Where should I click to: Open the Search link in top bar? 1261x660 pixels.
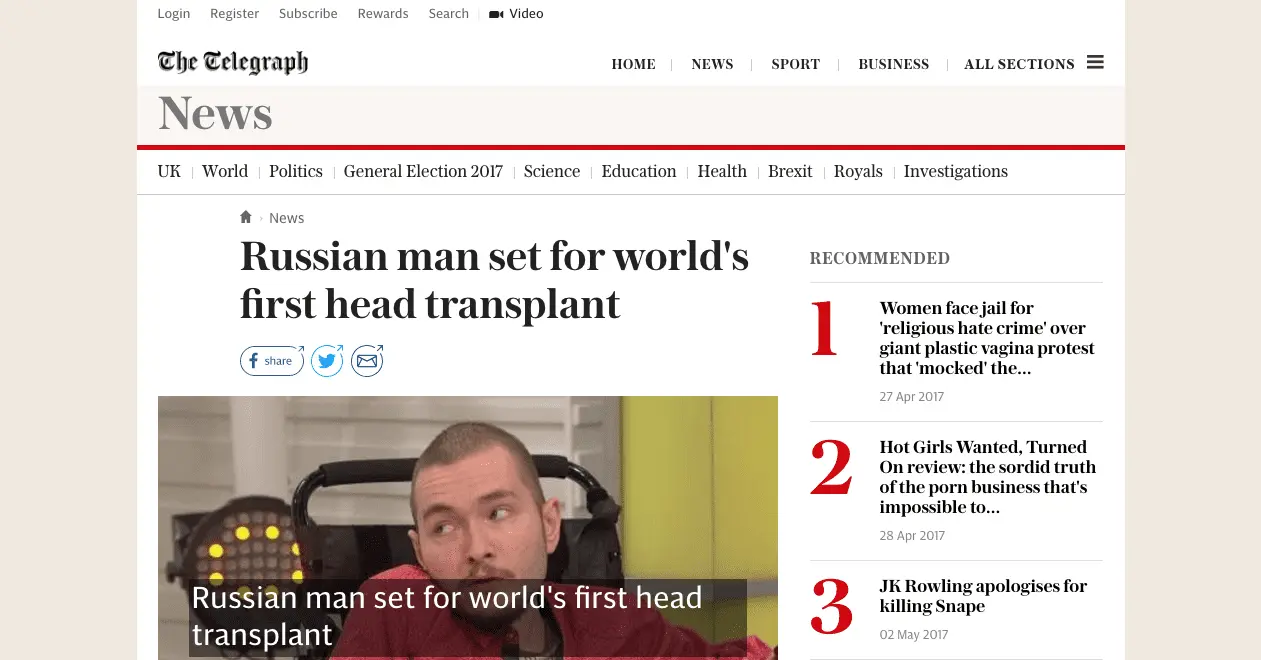click(449, 14)
